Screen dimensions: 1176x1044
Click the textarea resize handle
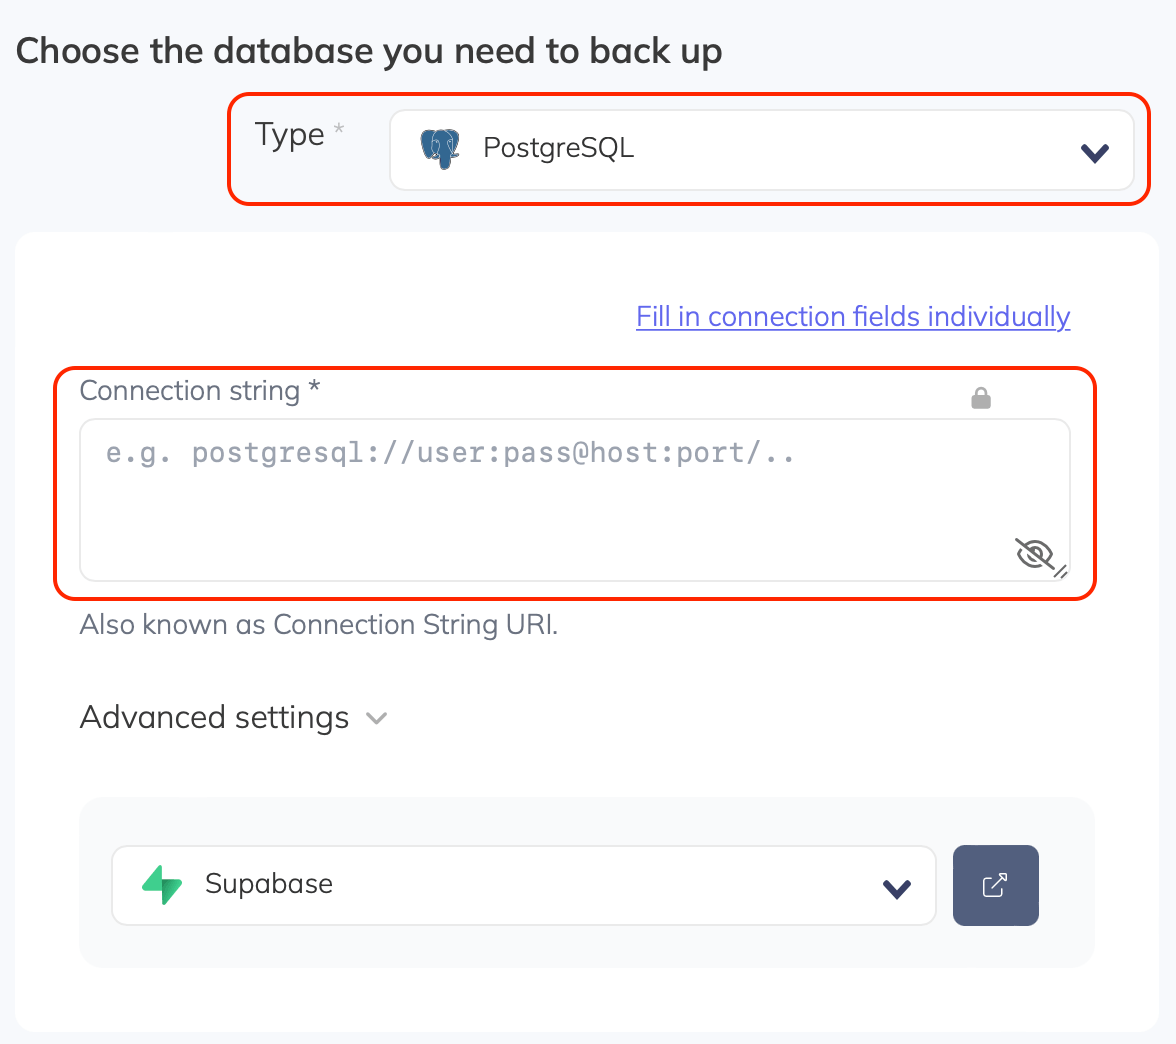pyautogui.click(x=1062, y=572)
